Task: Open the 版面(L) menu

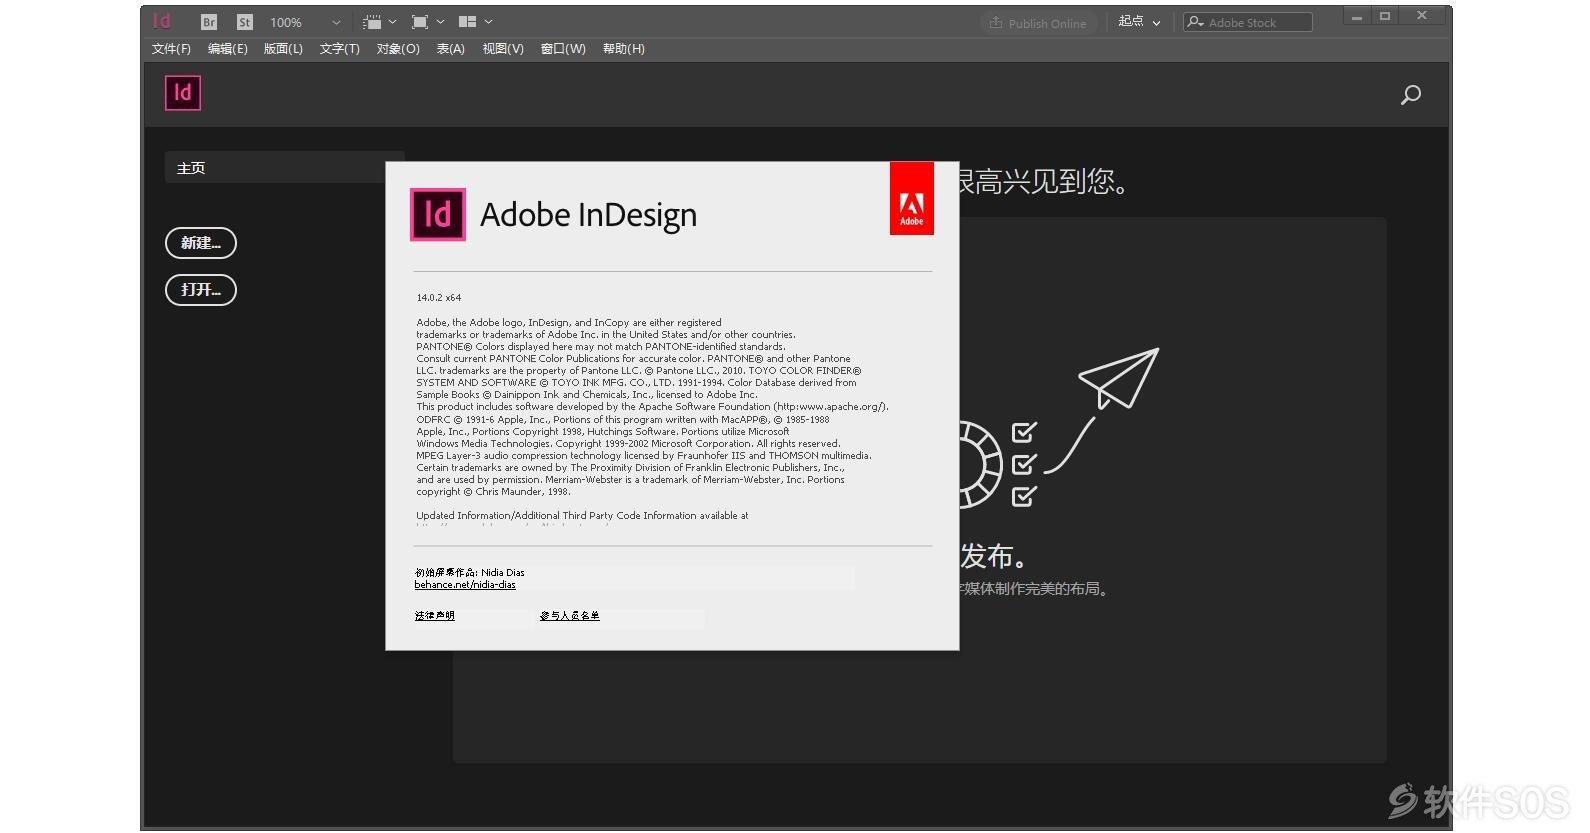Action: point(283,49)
